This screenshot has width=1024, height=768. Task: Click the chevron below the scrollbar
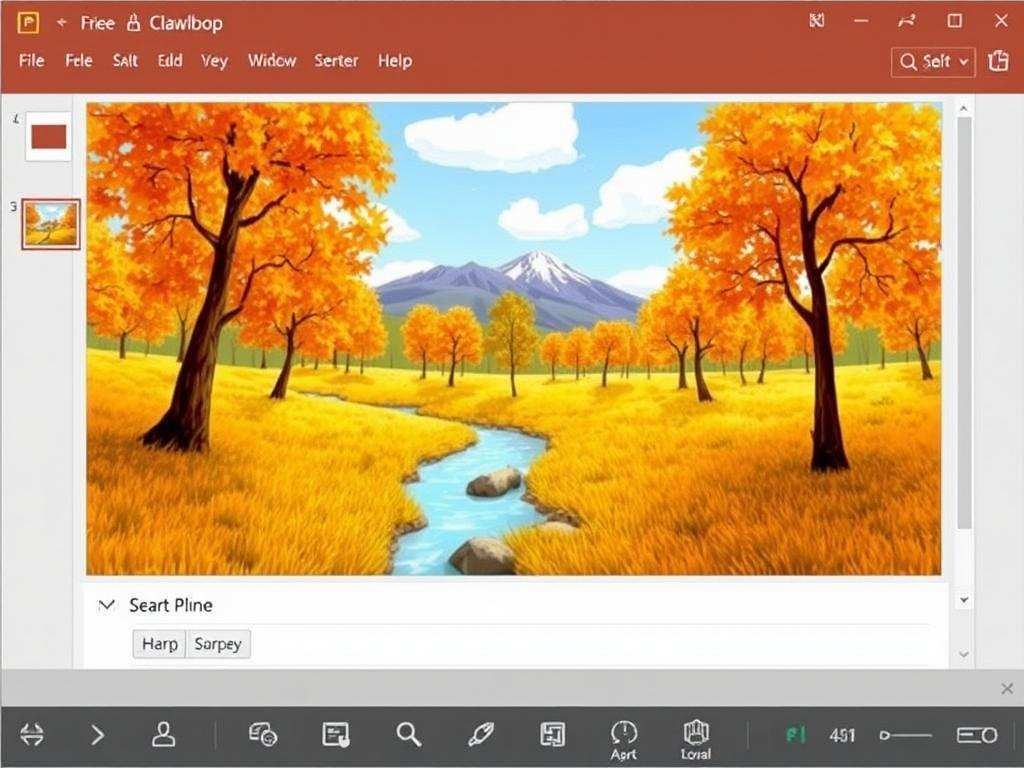[x=964, y=654]
